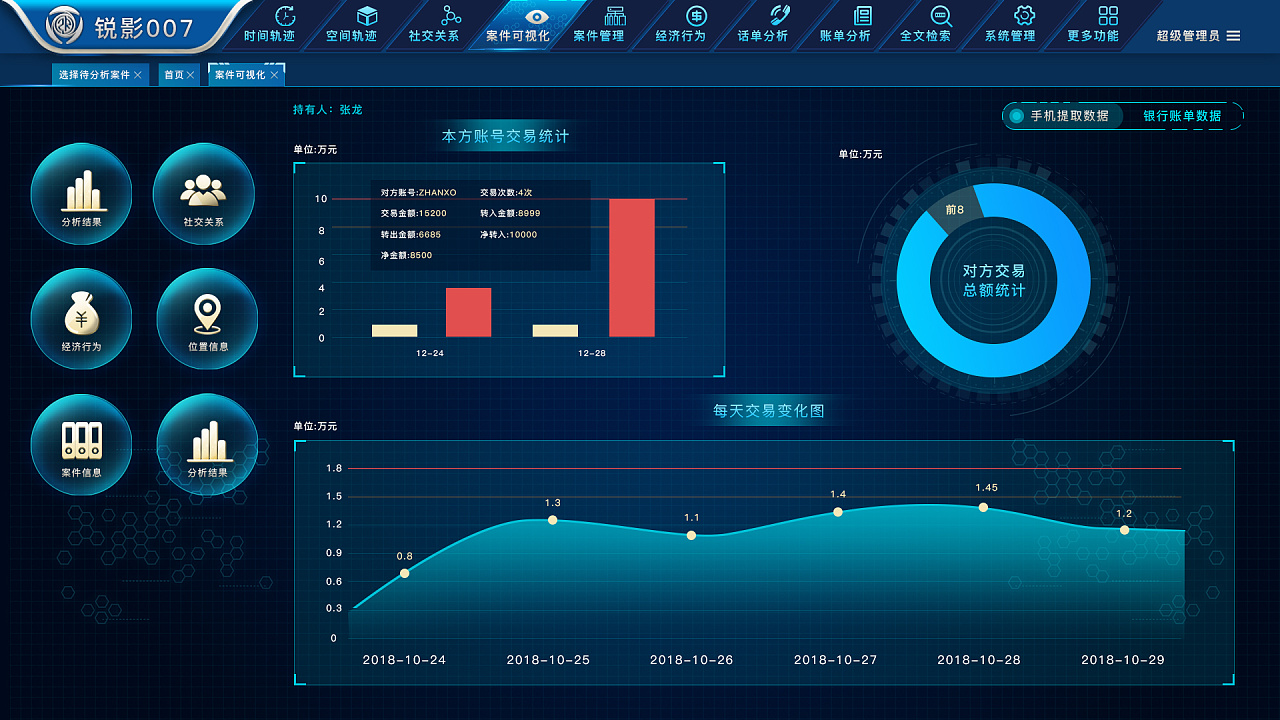Screen dimensions: 1280x720
Task: Click the 对方交易总额统计 donut center
Action: 994,281
